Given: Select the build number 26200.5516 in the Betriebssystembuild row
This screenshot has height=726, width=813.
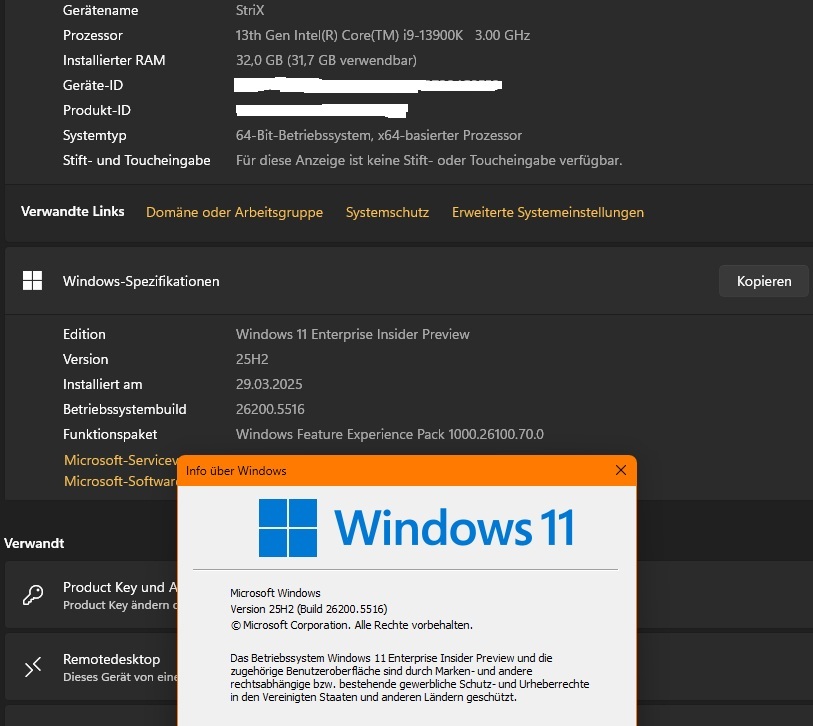Looking at the screenshot, I should coord(270,409).
